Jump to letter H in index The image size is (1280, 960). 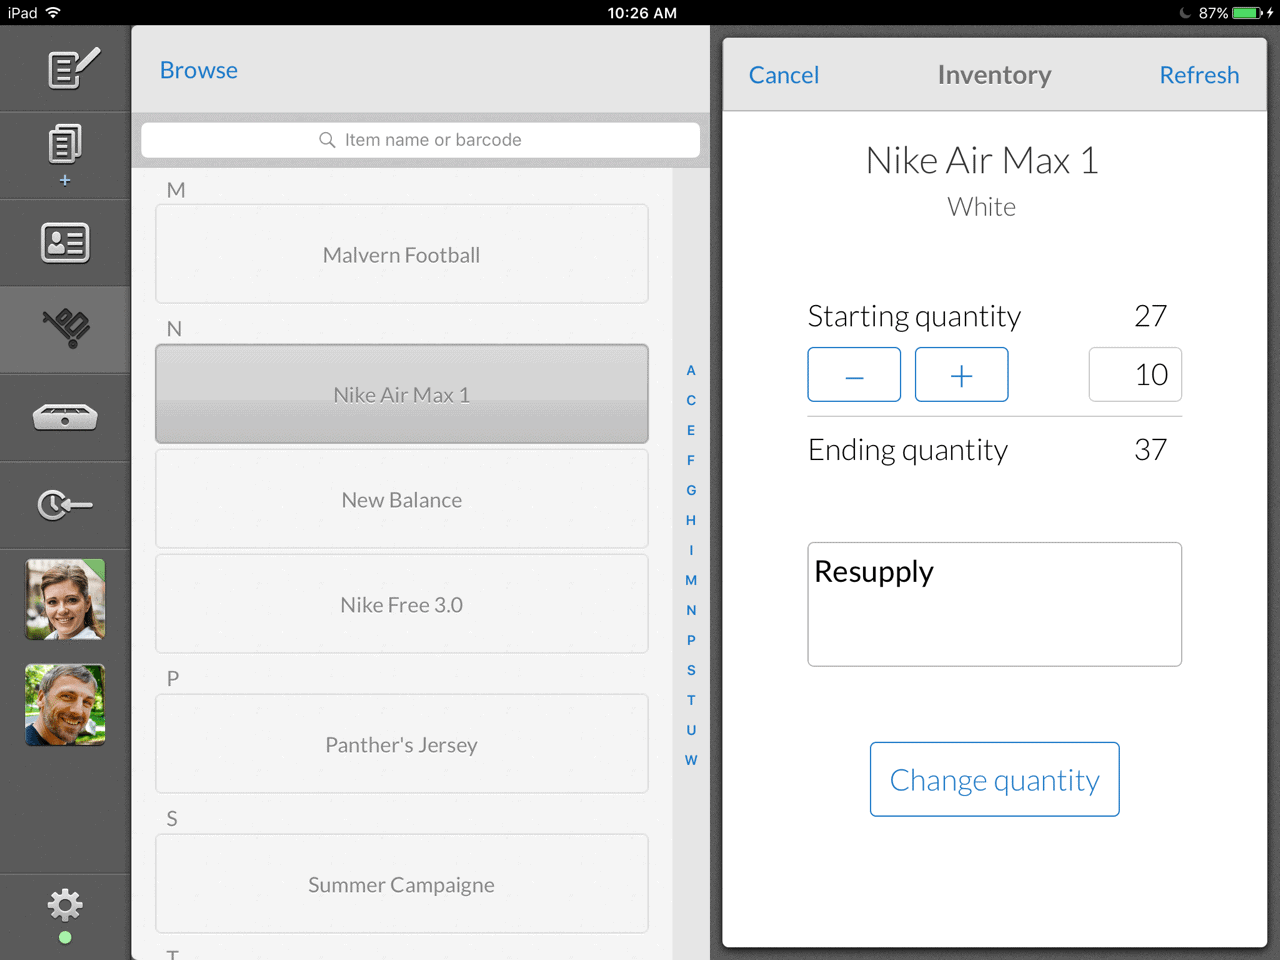pyautogui.click(x=691, y=520)
